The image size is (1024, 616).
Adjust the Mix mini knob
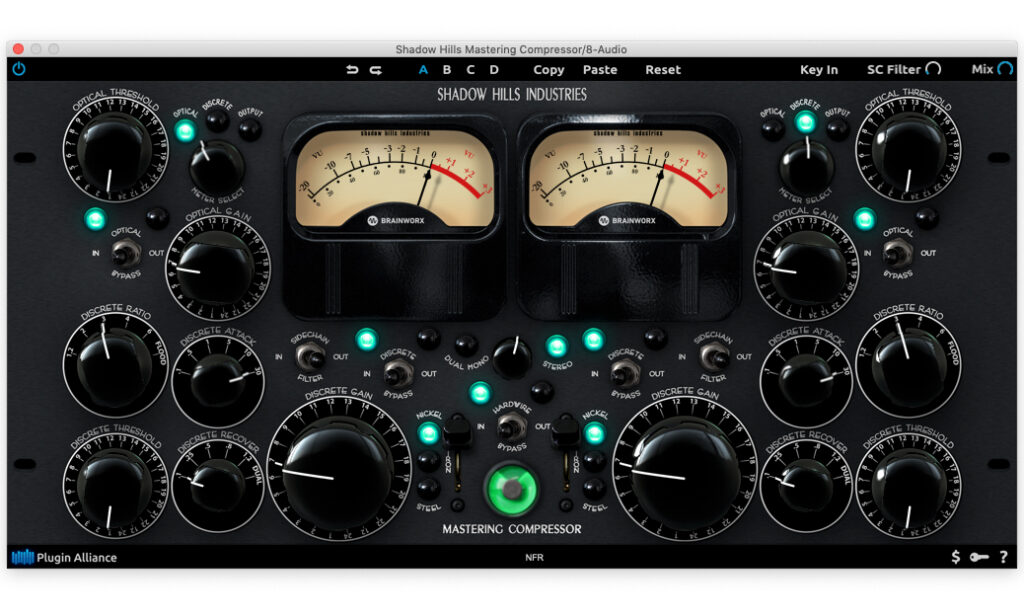tap(1005, 69)
